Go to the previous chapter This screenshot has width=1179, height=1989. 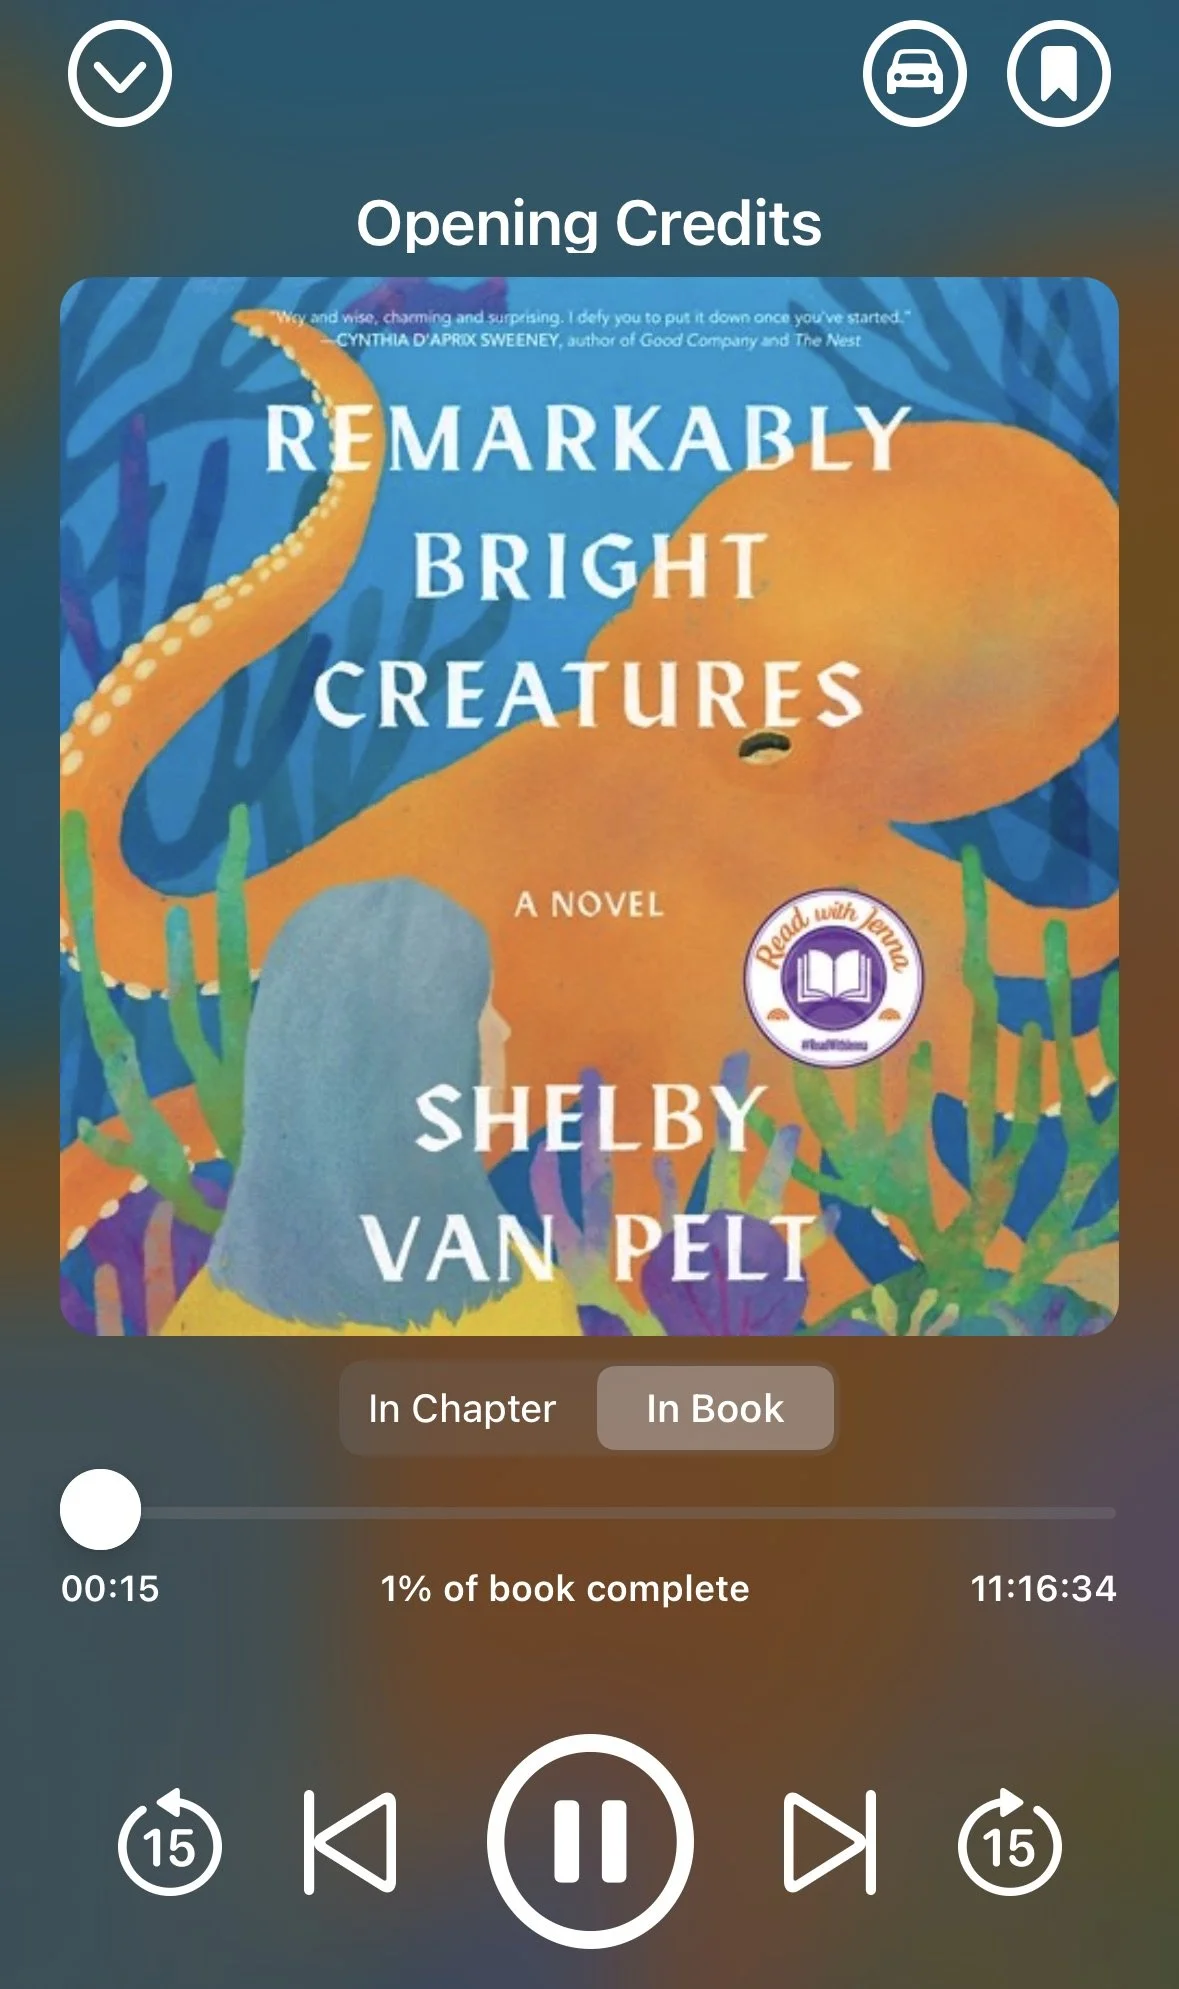tap(350, 1842)
